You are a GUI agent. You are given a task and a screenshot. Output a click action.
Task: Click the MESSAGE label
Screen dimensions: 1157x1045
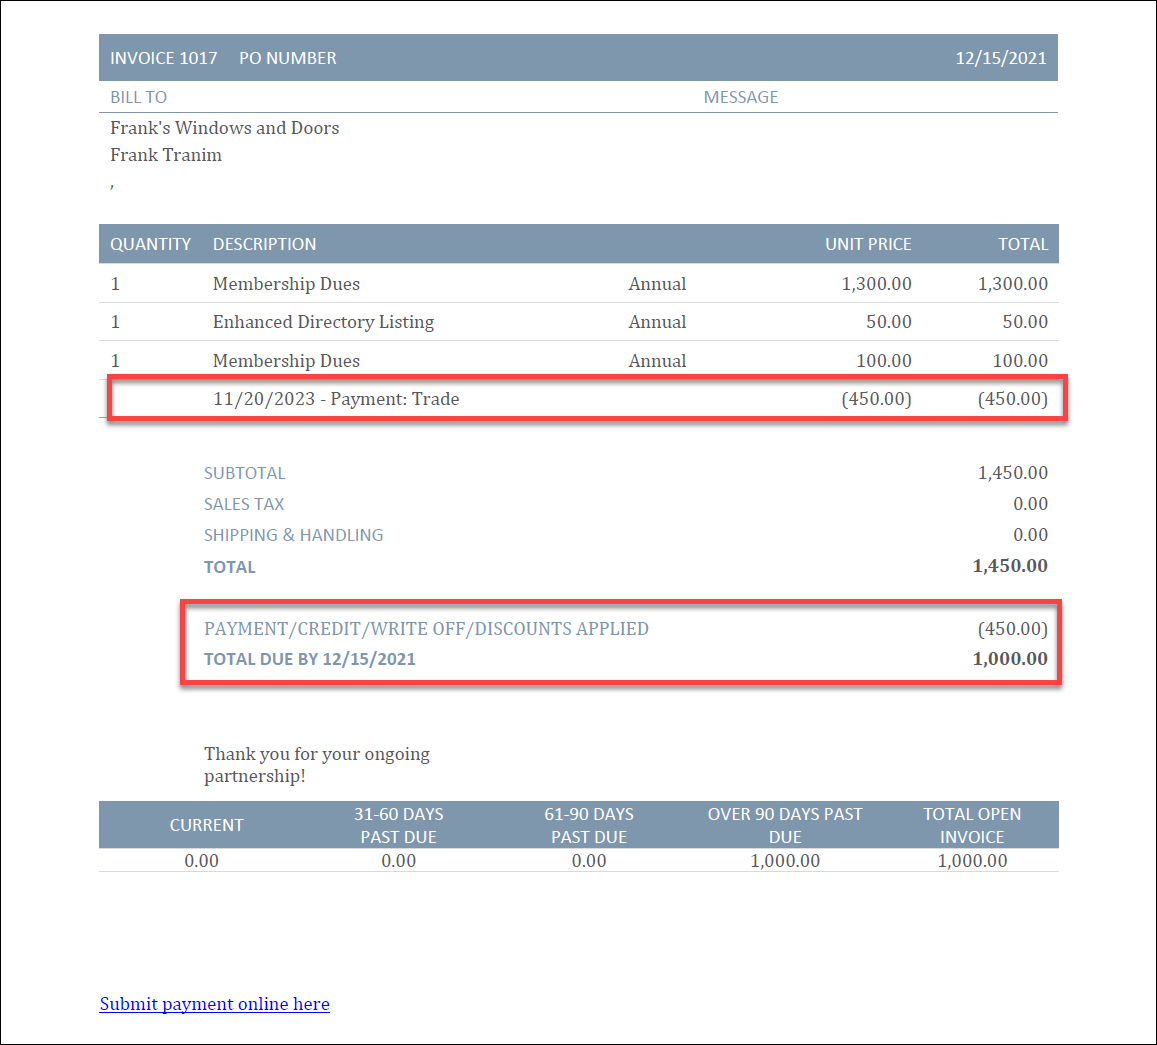point(740,97)
